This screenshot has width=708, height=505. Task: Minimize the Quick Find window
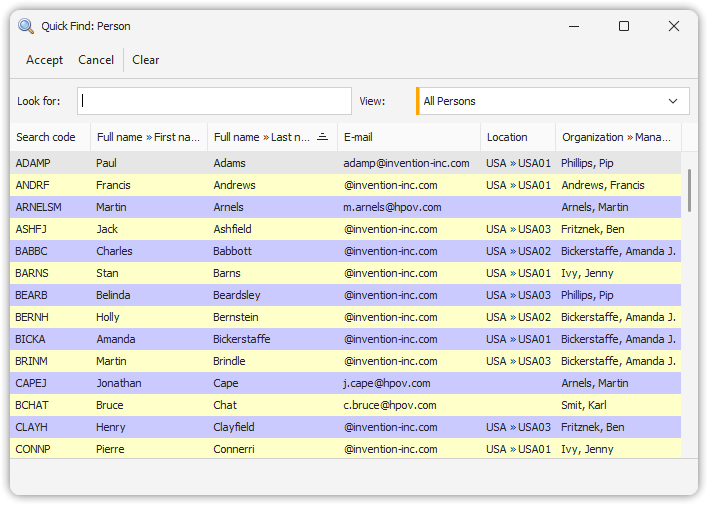point(575,26)
